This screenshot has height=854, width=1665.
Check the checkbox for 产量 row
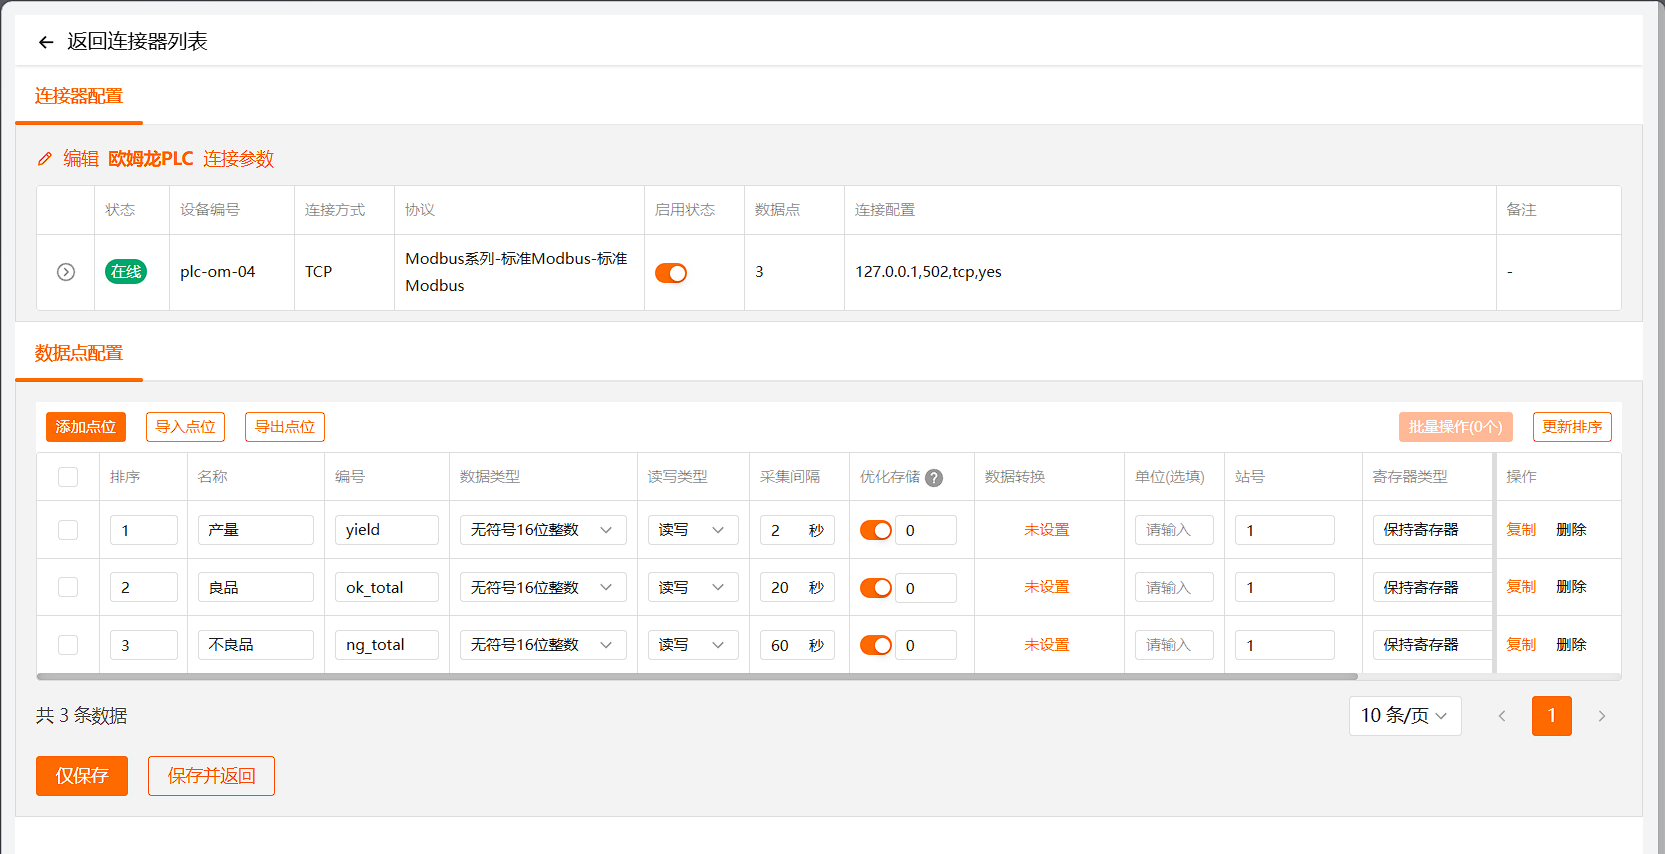pyautogui.click(x=68, y=530)
